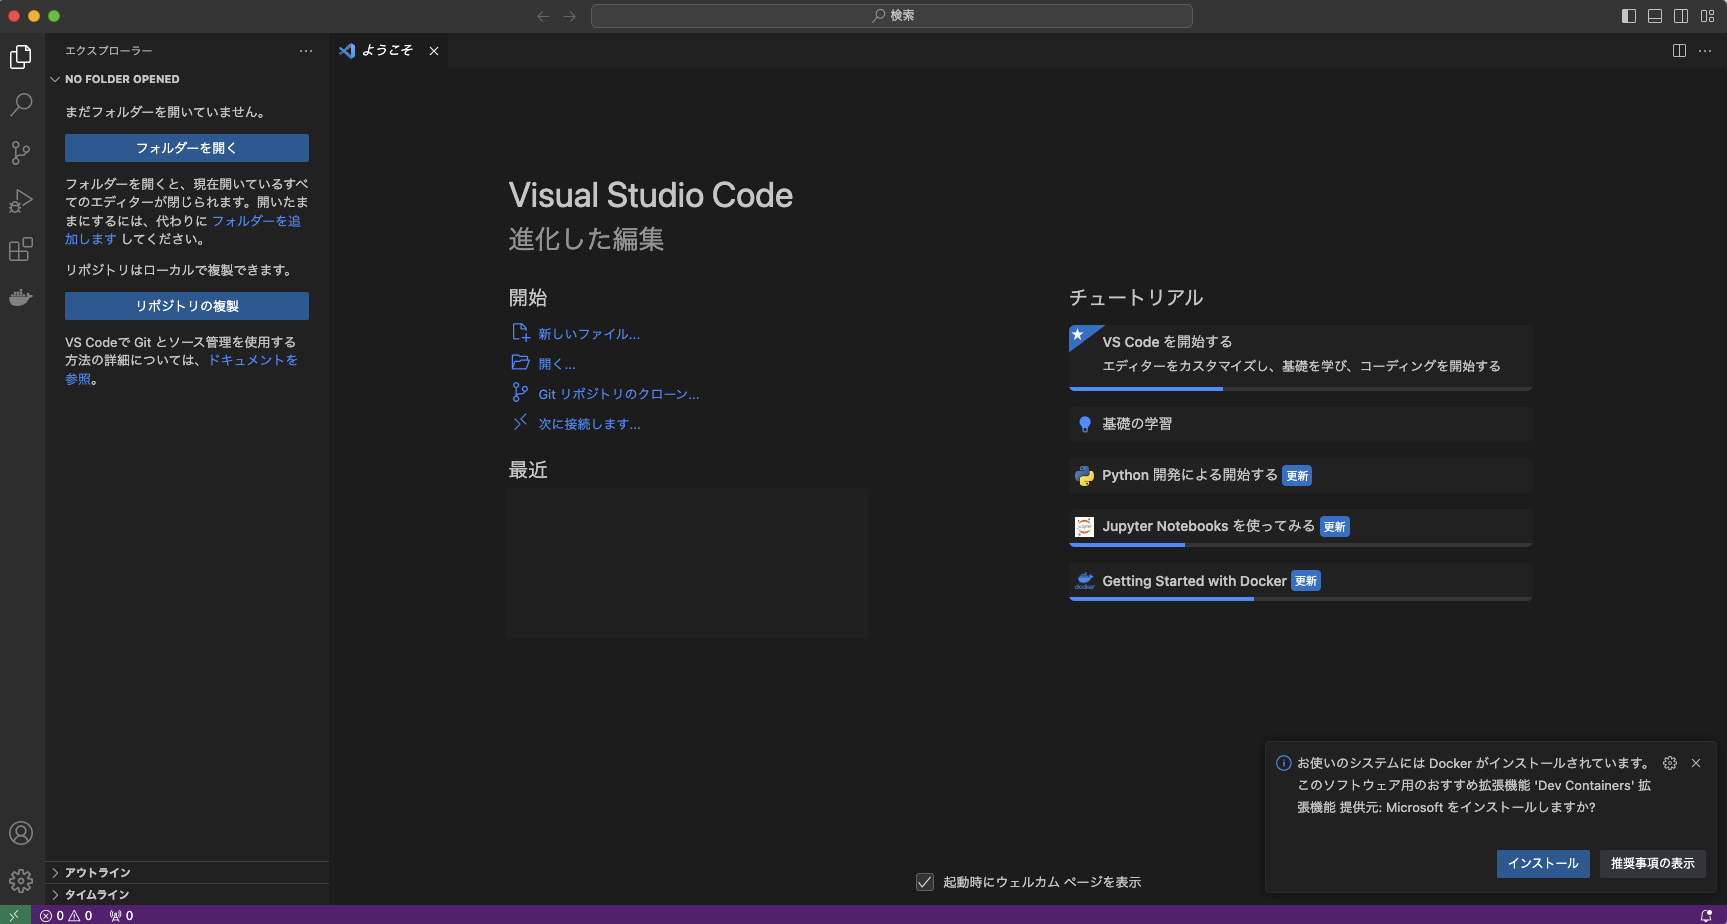Open 新しいファイル from the start list

coord(588,333)
